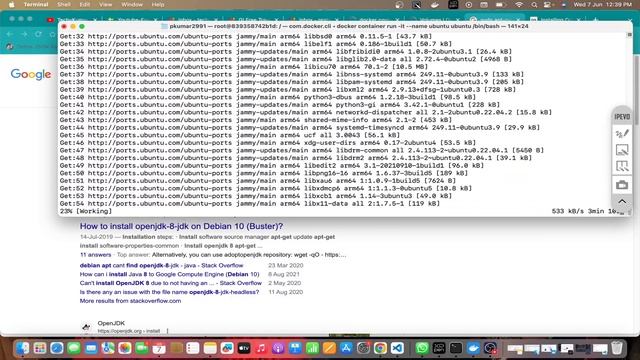
Task: Open Maps app in the Dock
Action: coord(108,348)
